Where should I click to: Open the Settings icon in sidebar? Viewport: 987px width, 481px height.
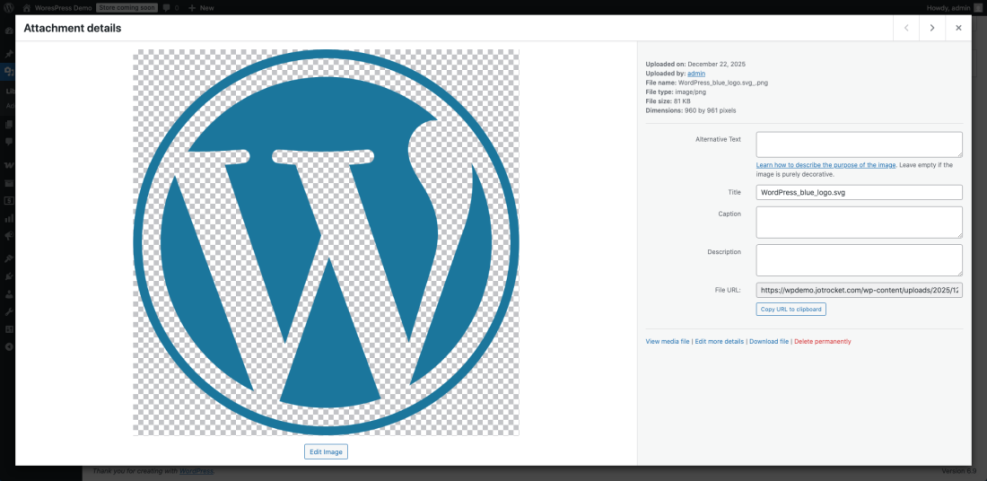click(8, 329)
